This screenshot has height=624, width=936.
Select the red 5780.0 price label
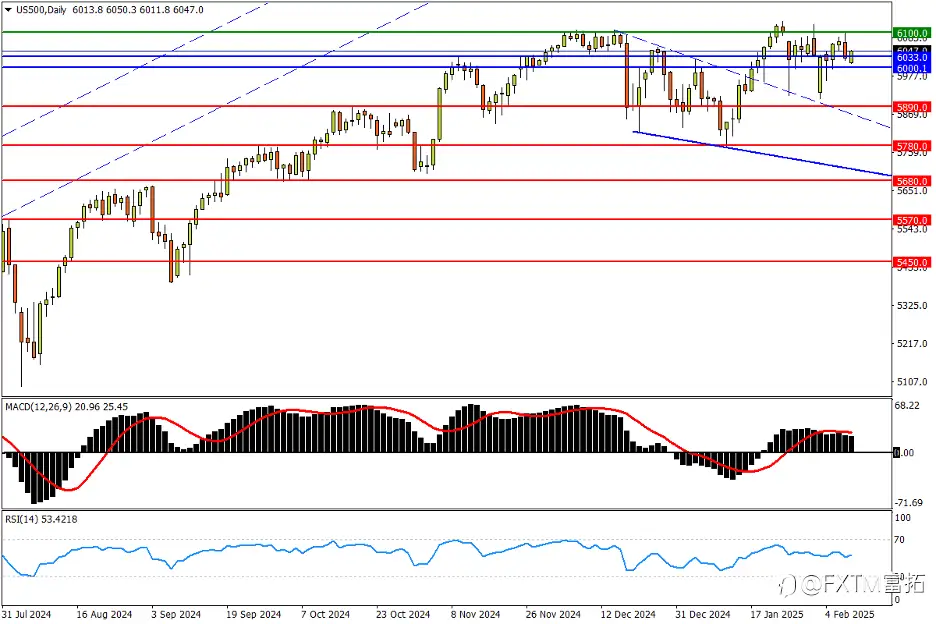click(912, 146)
